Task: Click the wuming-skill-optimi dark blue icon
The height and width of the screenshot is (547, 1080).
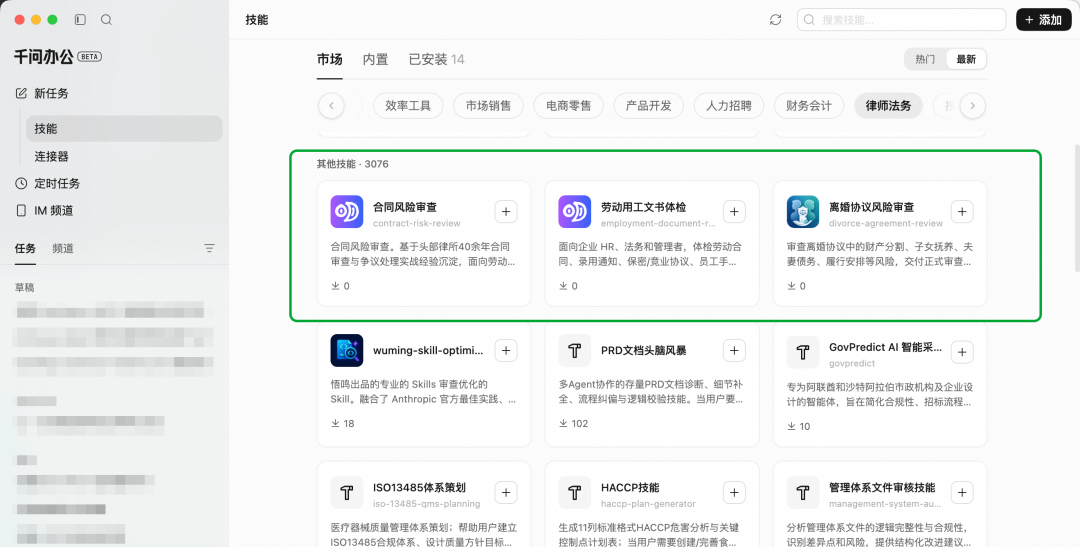Action: click(346, 351)
